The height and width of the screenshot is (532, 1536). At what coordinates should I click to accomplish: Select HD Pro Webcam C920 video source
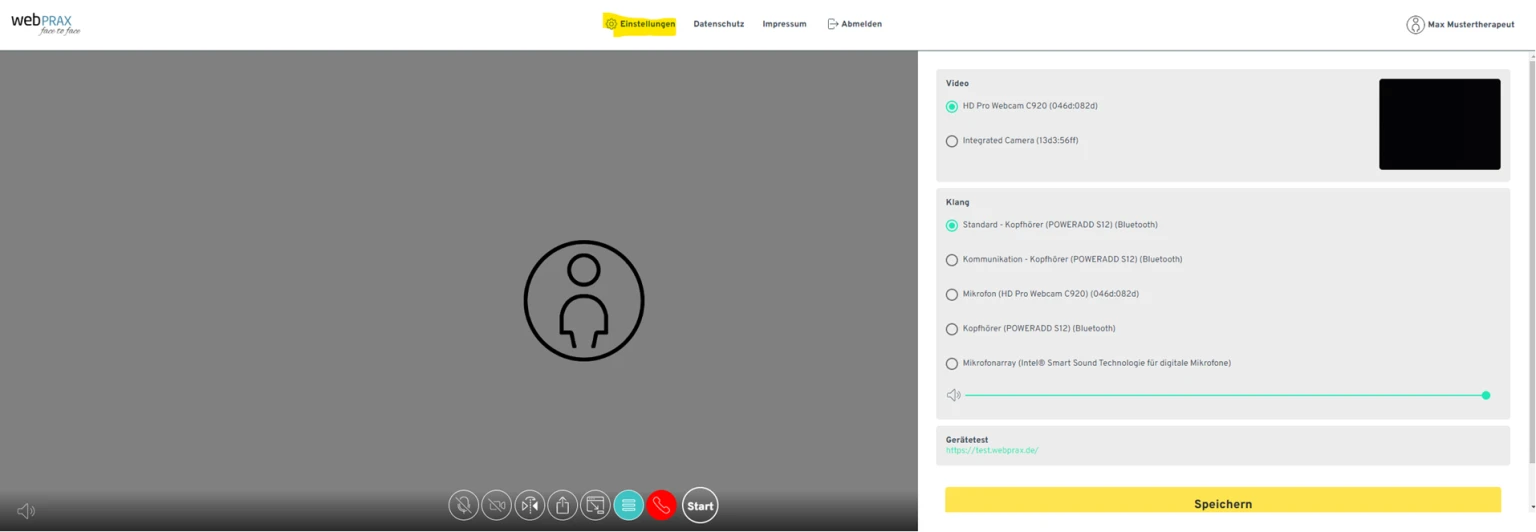point(952,107)
